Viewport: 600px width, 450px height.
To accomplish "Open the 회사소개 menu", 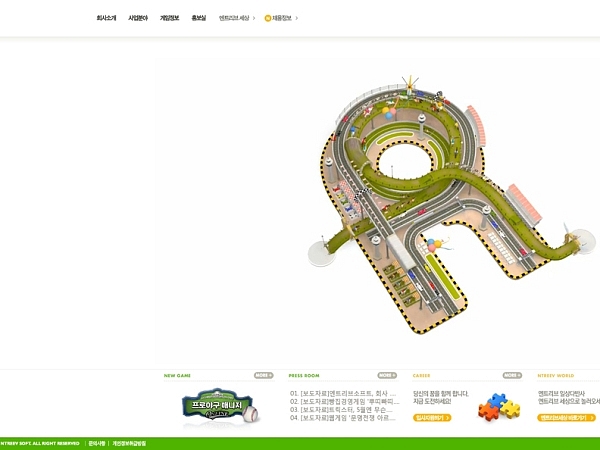I will click(x=106, y=18).
